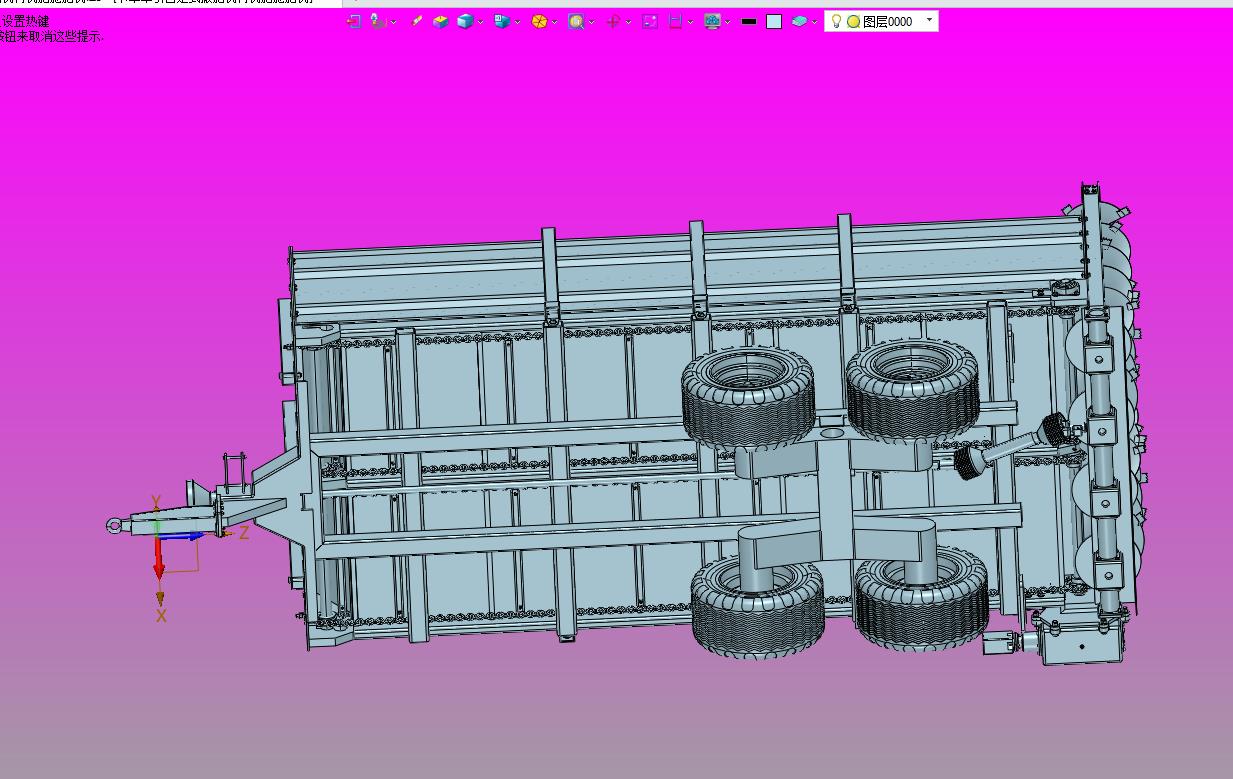Click the orange faceted sphere render icon

[x=539, y=21]
